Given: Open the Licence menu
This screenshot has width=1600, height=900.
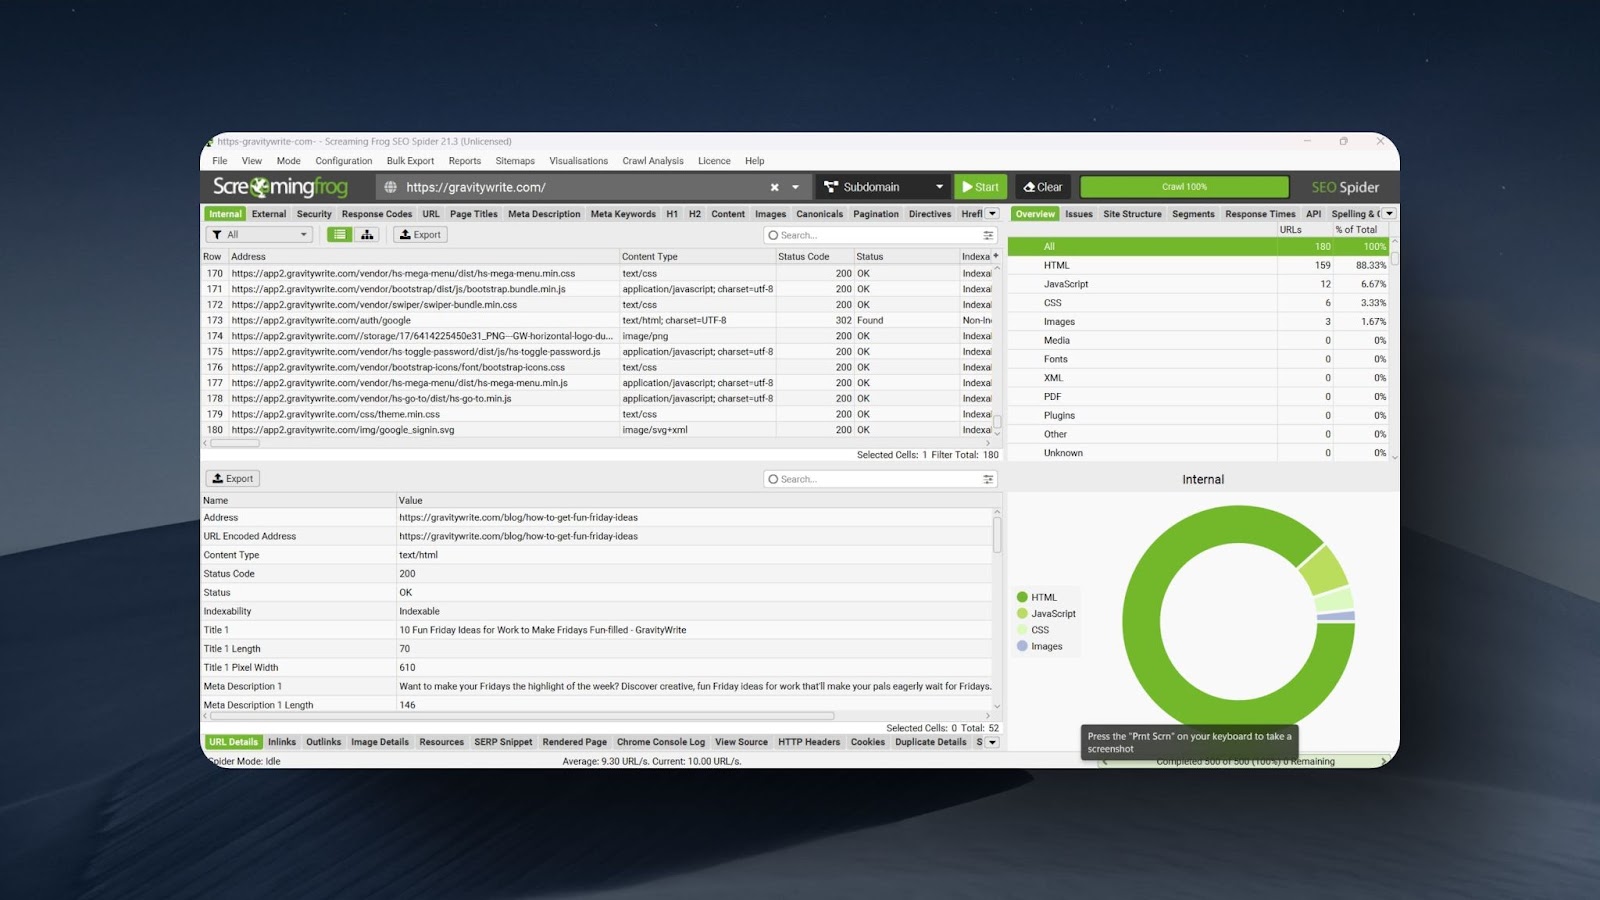Looking at the screenshot, I should click(714, 161).
